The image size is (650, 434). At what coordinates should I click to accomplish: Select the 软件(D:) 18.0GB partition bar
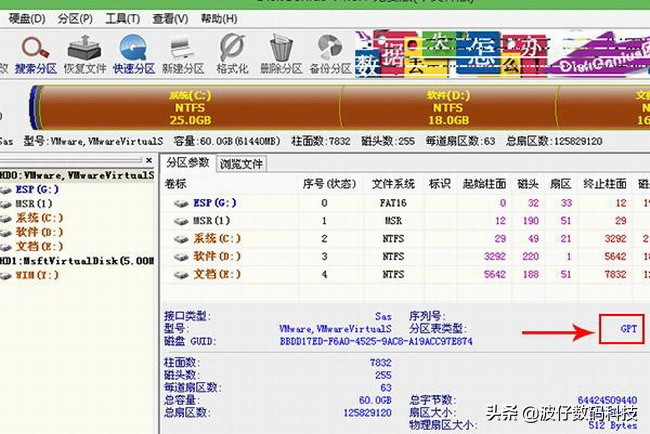[448, 108]
